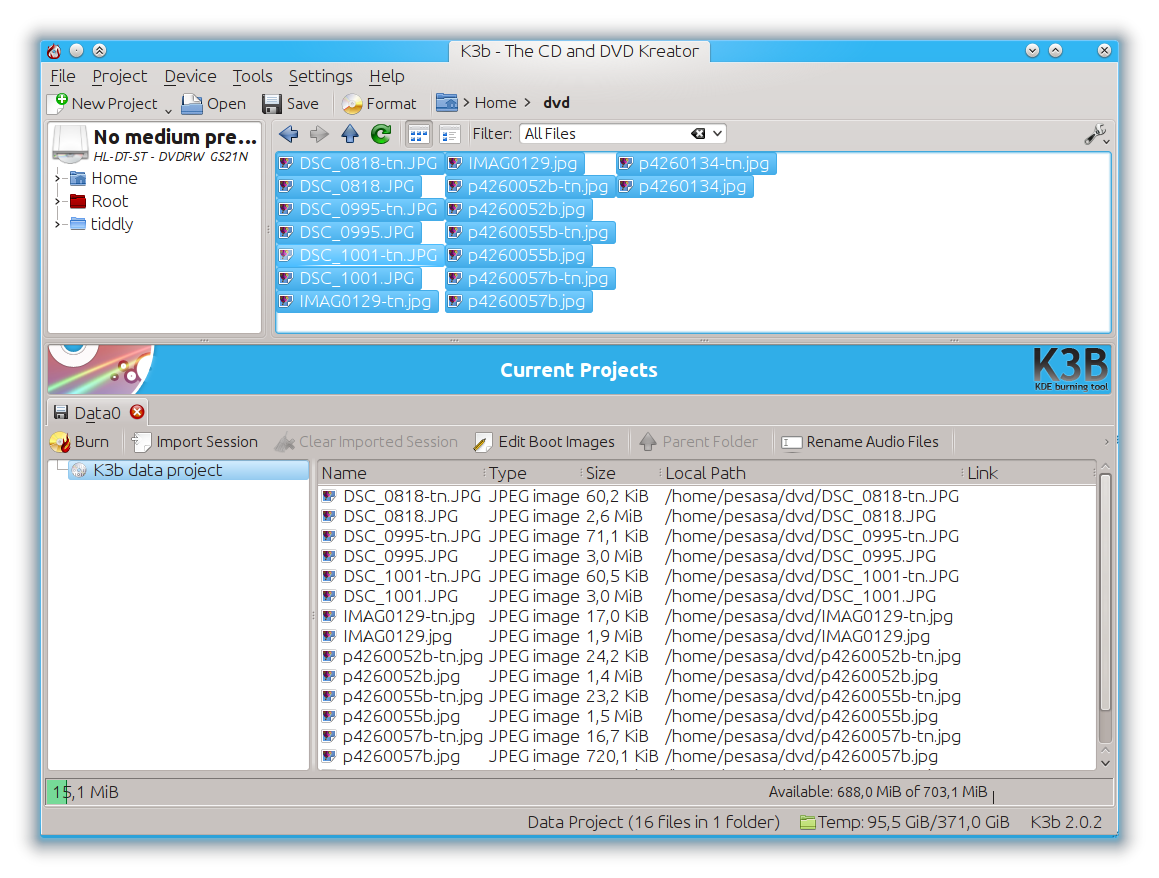
Task: Switch to icon view mode
Action: tap(418, 134)
